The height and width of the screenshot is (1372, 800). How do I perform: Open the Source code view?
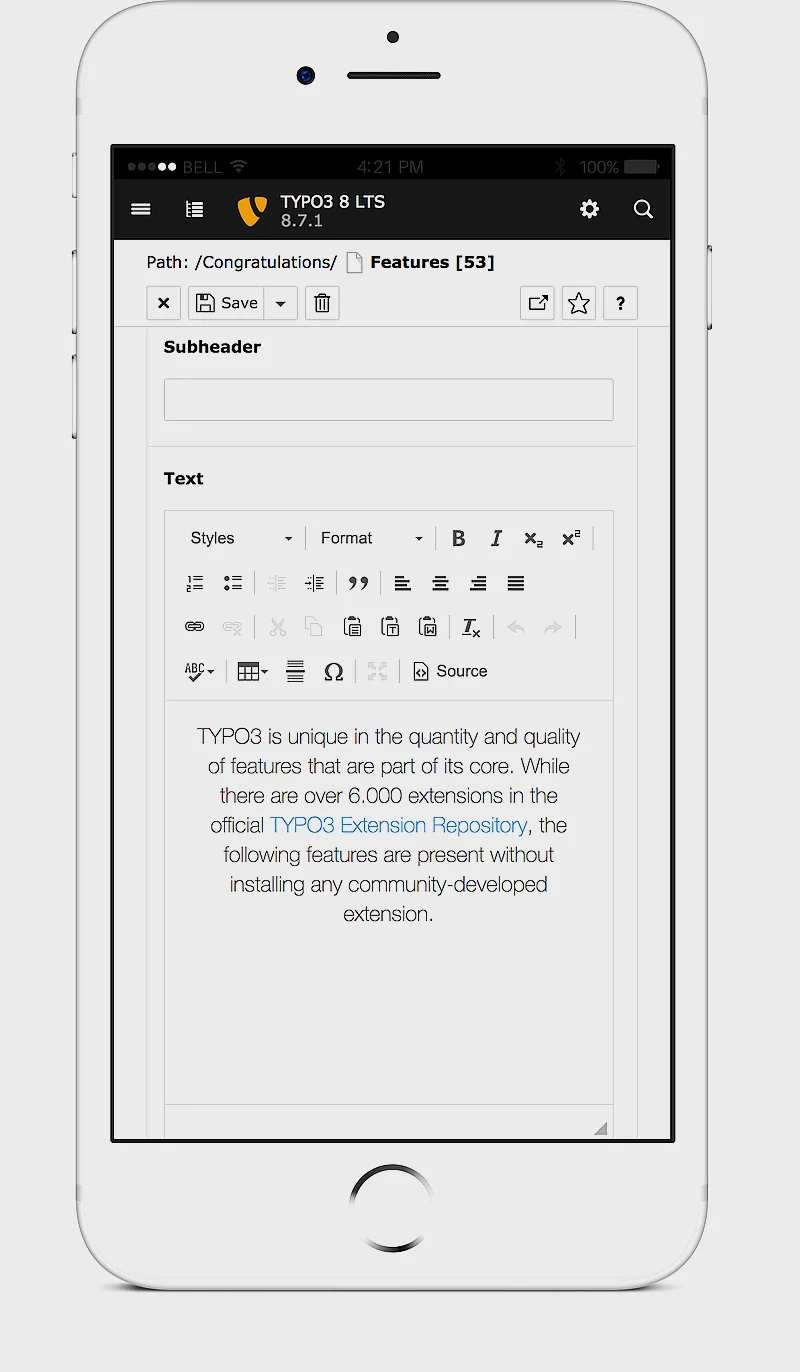[x=450, y=671]
